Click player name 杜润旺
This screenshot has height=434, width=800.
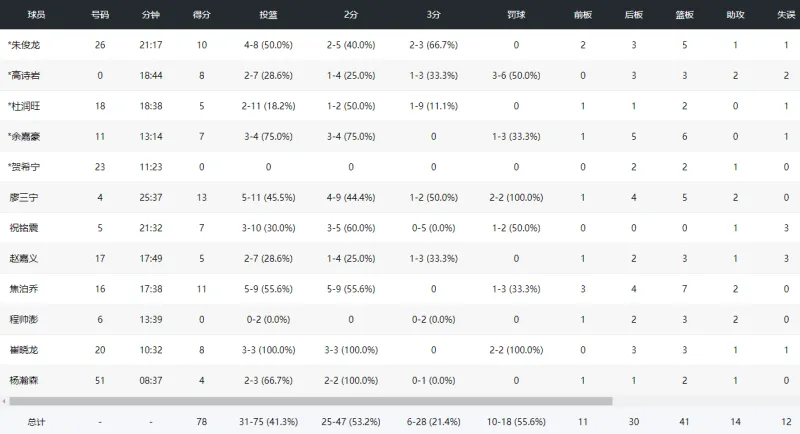[x=26, y=105]
